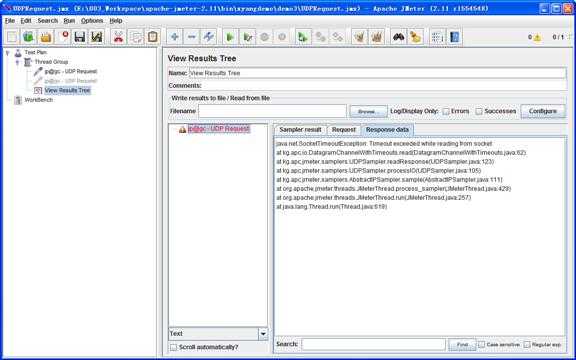This screenshot has width=576, height=360.
Task: Open the Edit menu
Action: (26, 21)
